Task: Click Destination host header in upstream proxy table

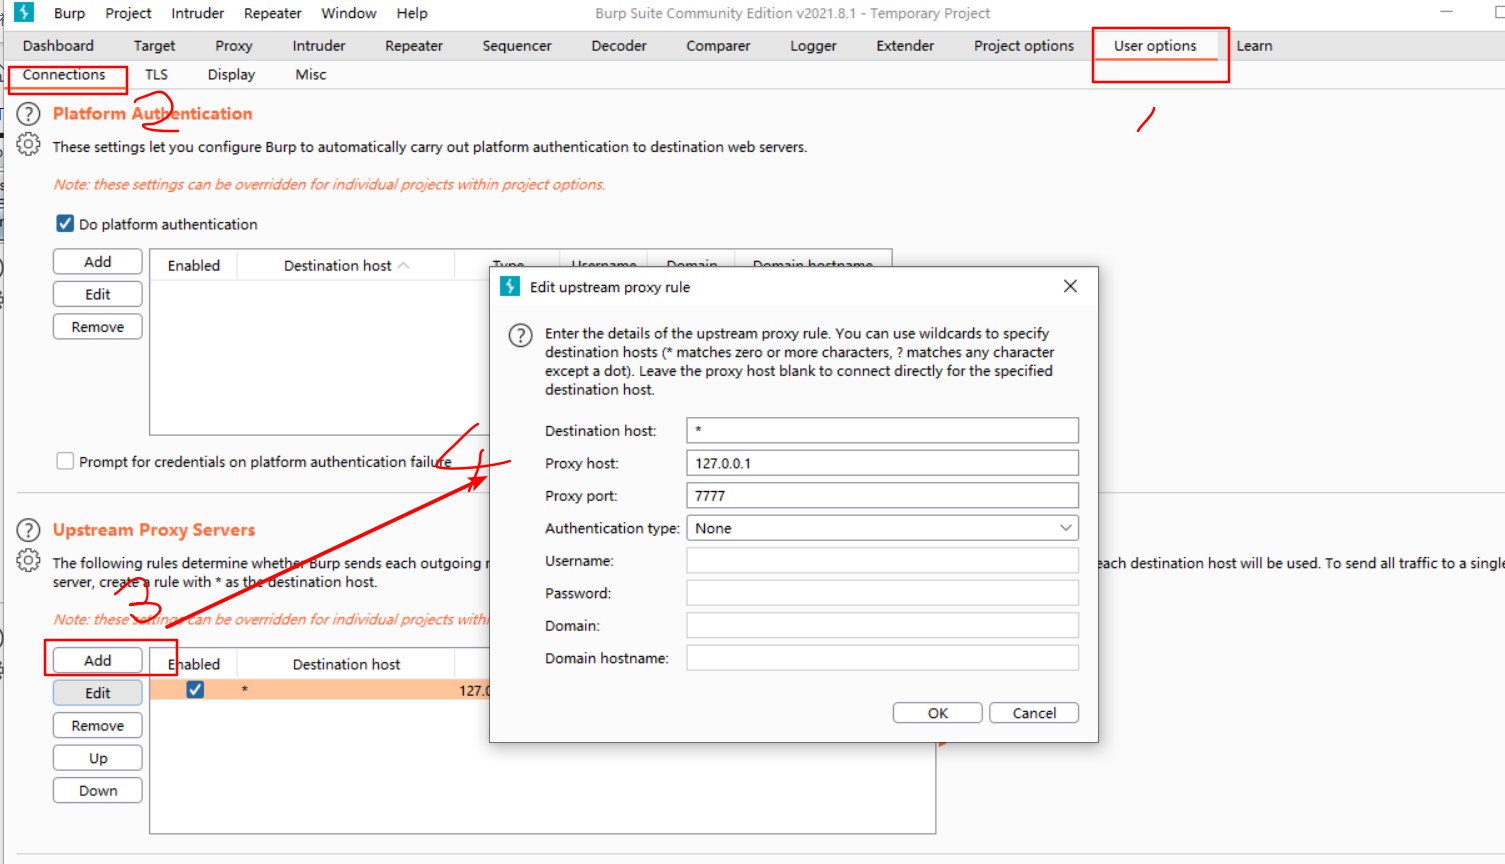Action: (x=346, y=664)
